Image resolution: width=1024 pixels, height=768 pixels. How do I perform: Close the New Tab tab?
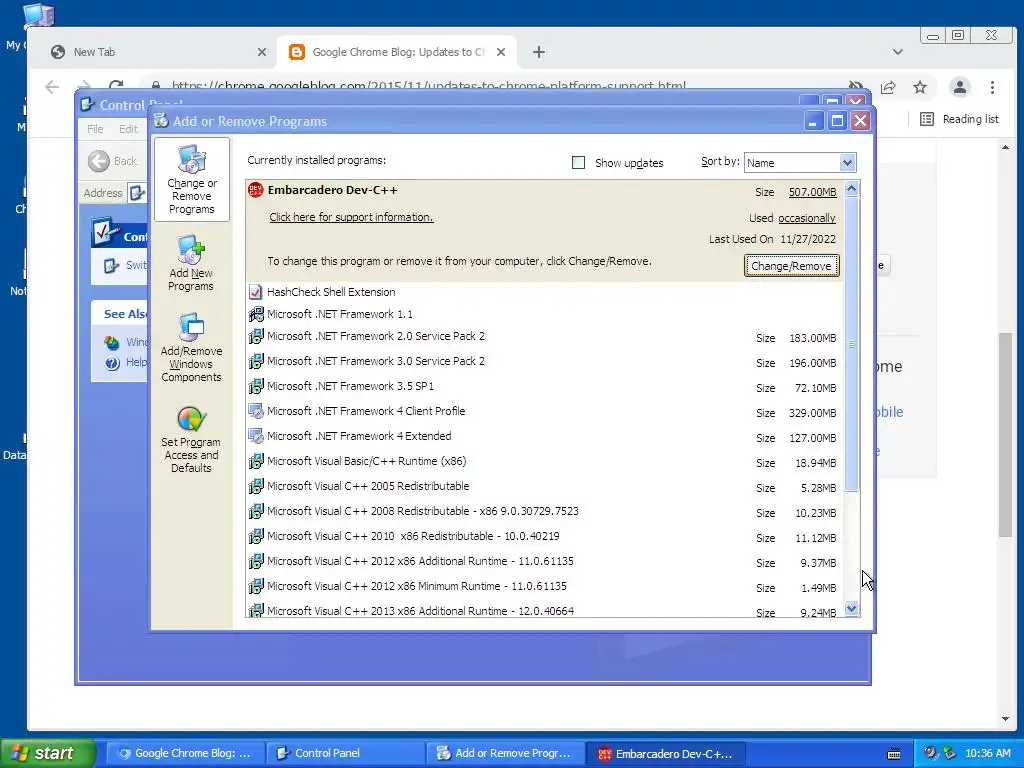coord(262,52)
